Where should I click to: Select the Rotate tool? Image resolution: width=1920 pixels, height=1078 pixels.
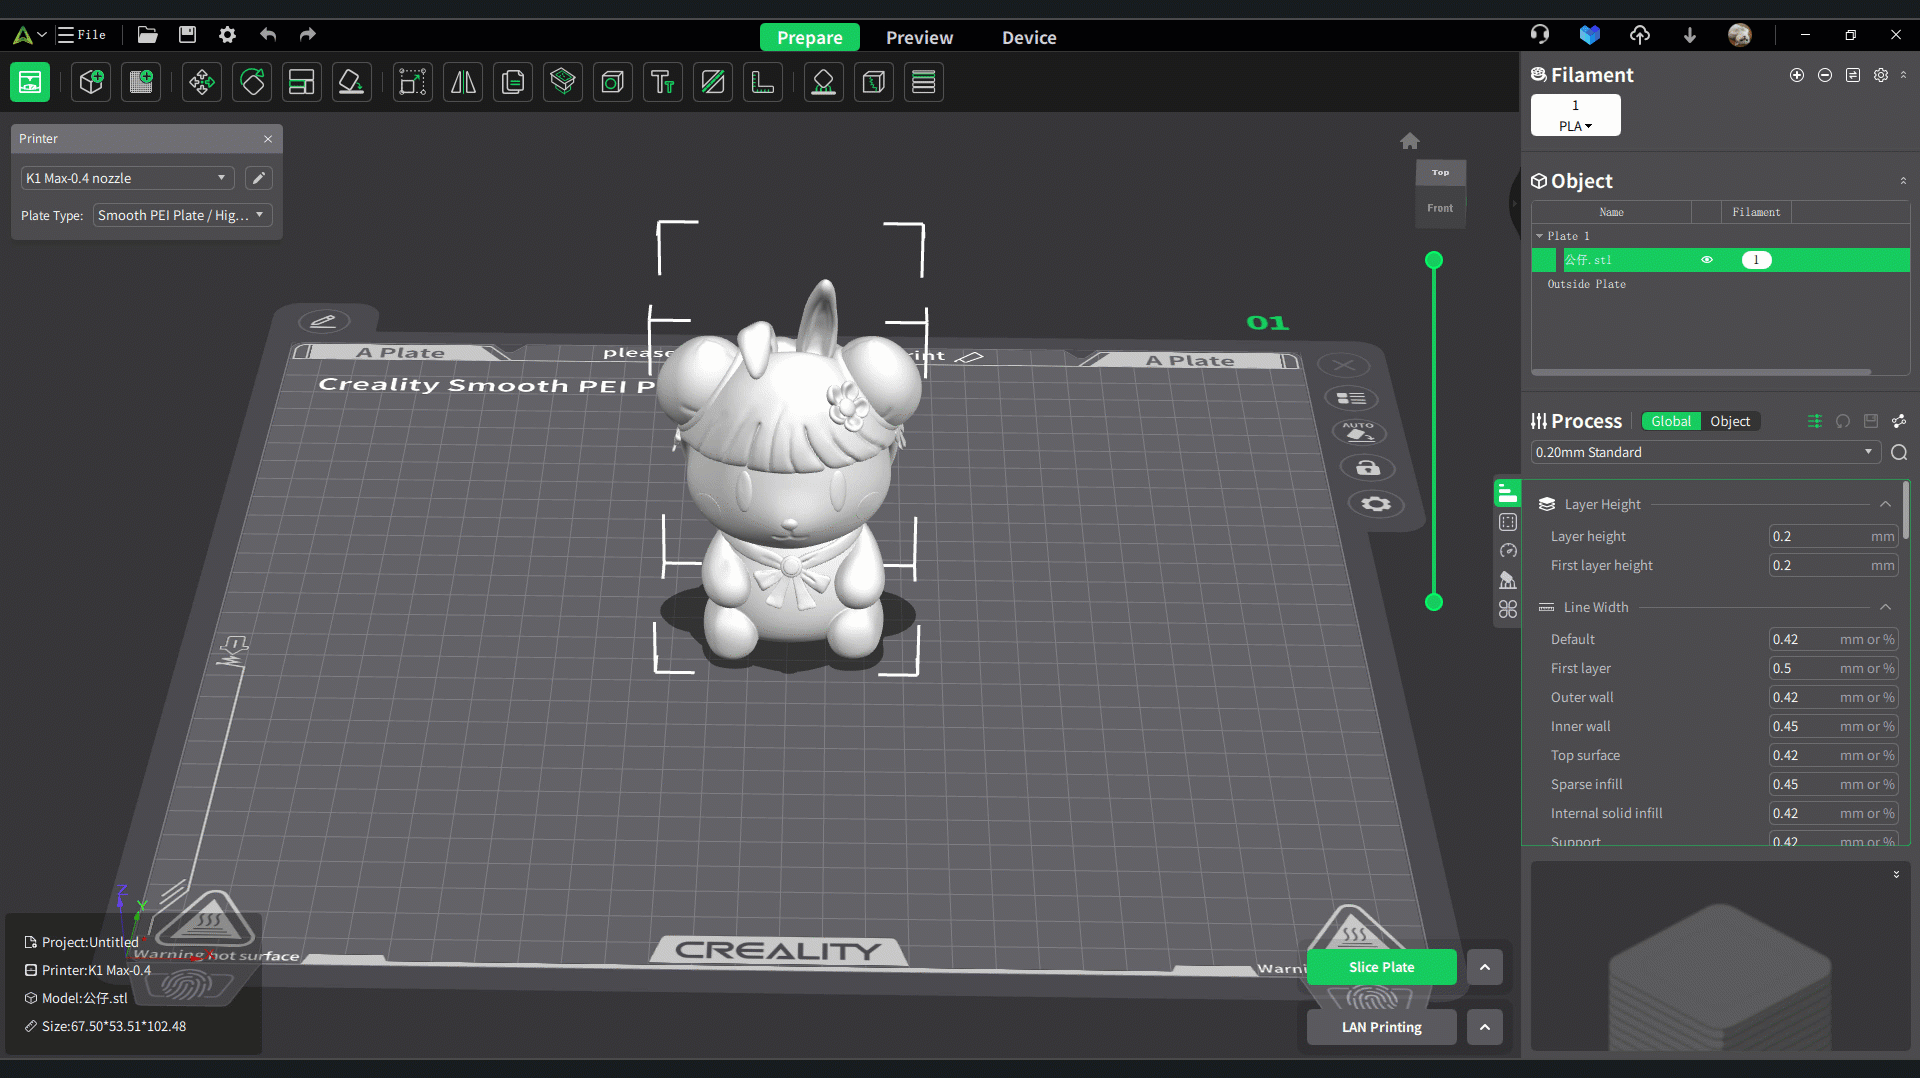coord(252,82)
